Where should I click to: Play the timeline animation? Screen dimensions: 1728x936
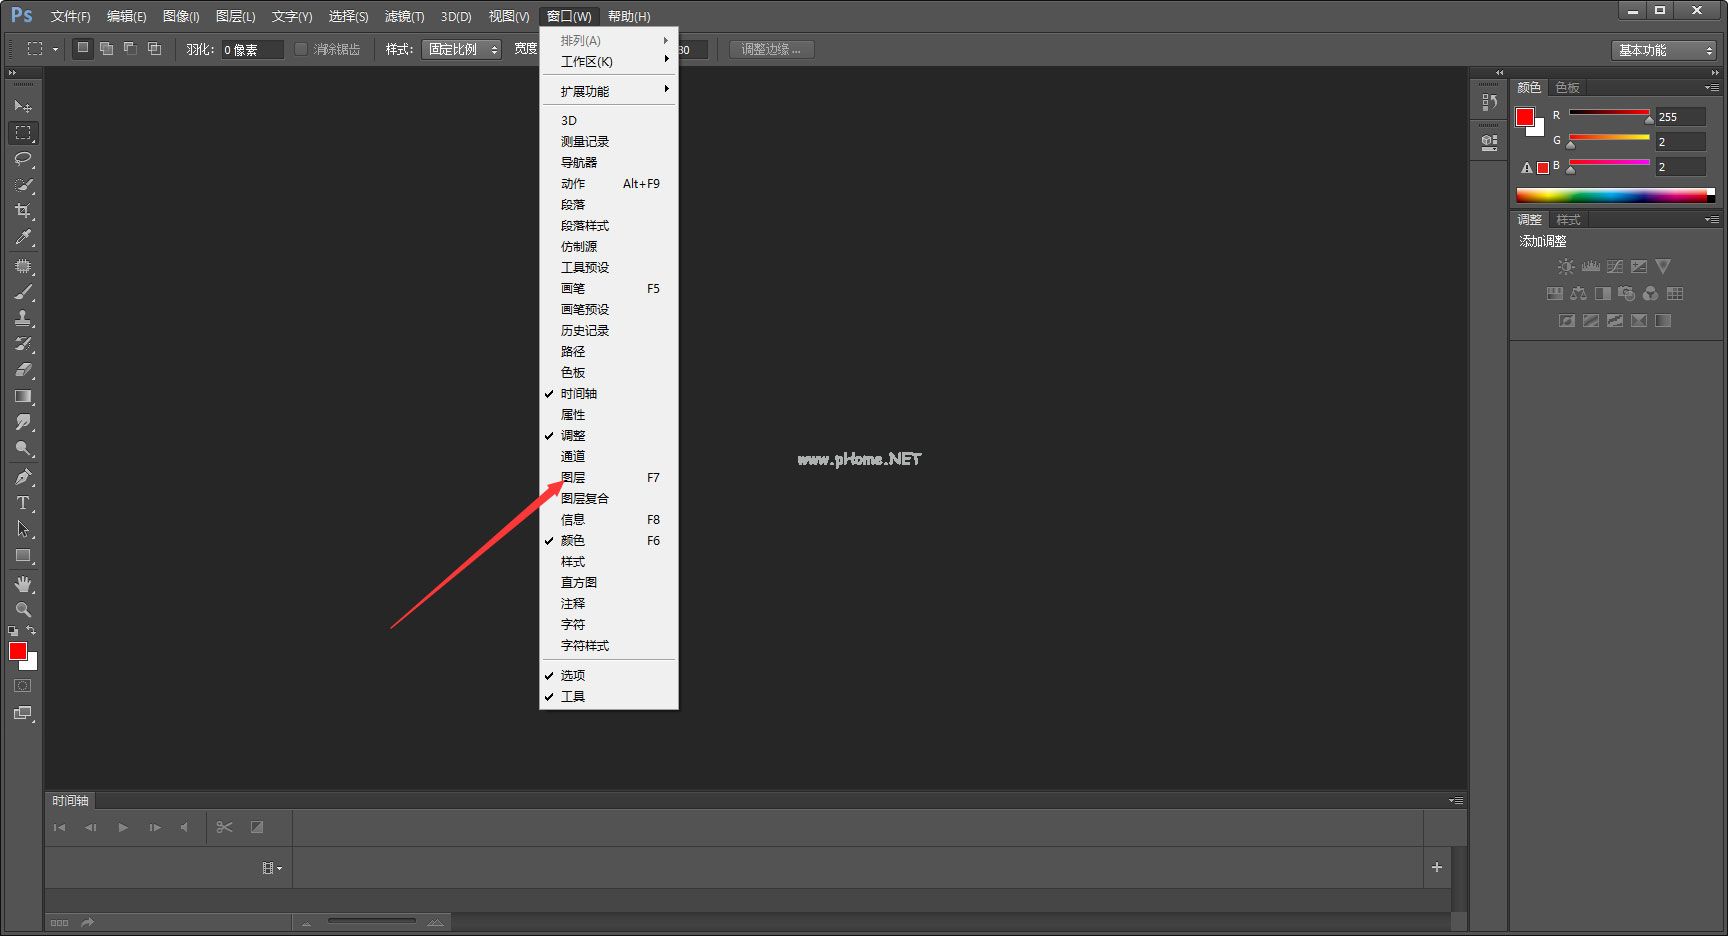123,827
